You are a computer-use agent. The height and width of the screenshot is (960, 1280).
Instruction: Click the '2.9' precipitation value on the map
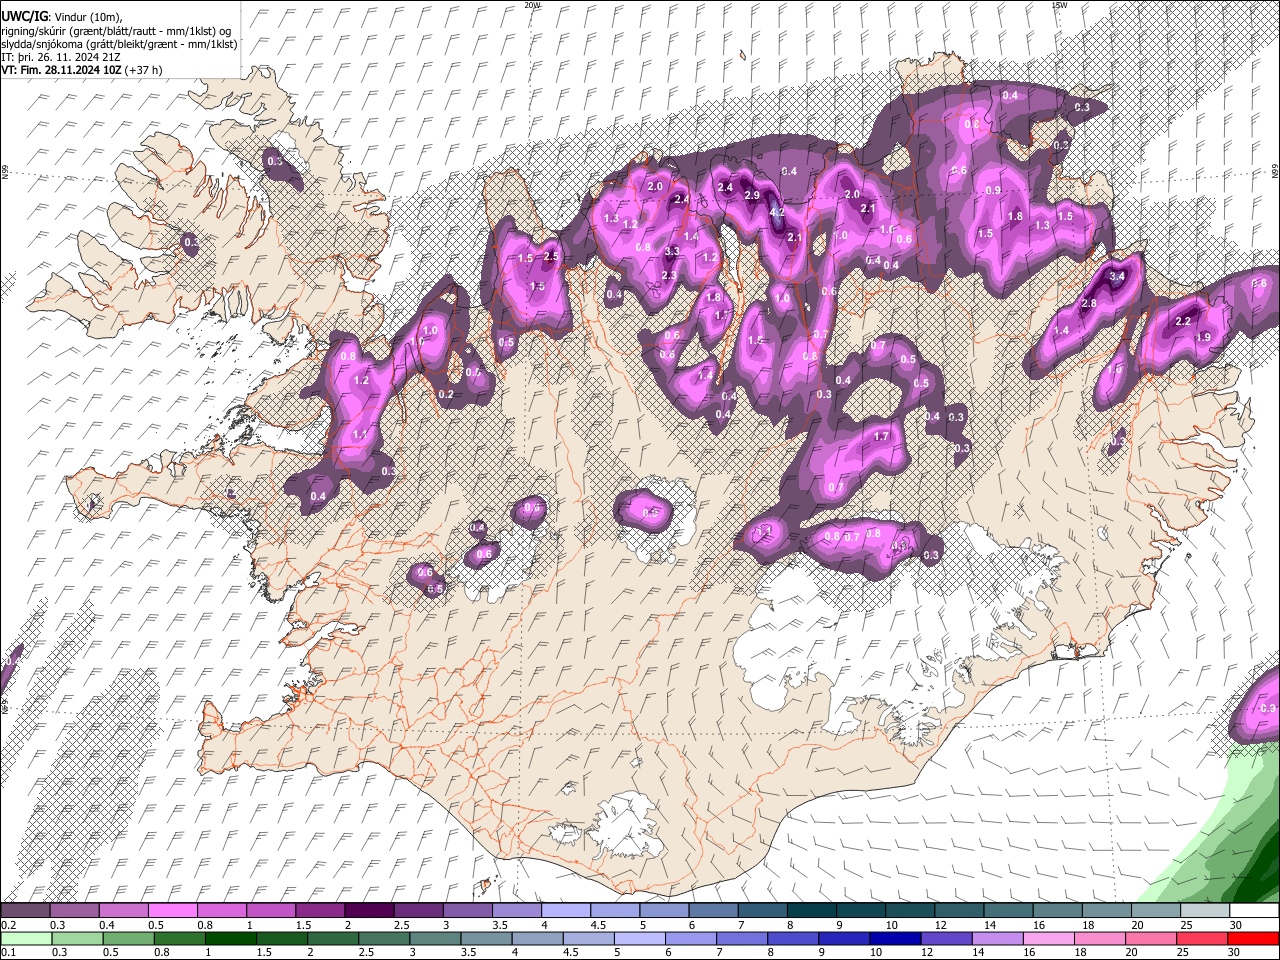(x=753, y=195)
